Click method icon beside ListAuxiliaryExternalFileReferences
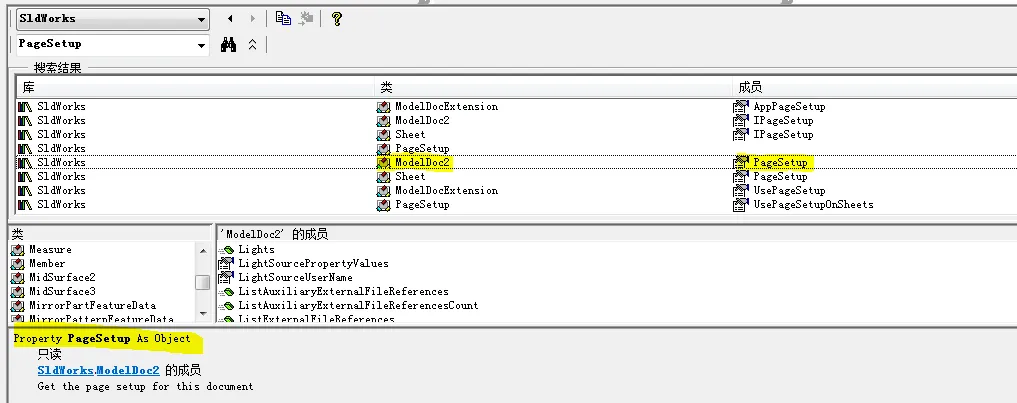This screenshot has width=1017, height=403. tap(226, 292)
